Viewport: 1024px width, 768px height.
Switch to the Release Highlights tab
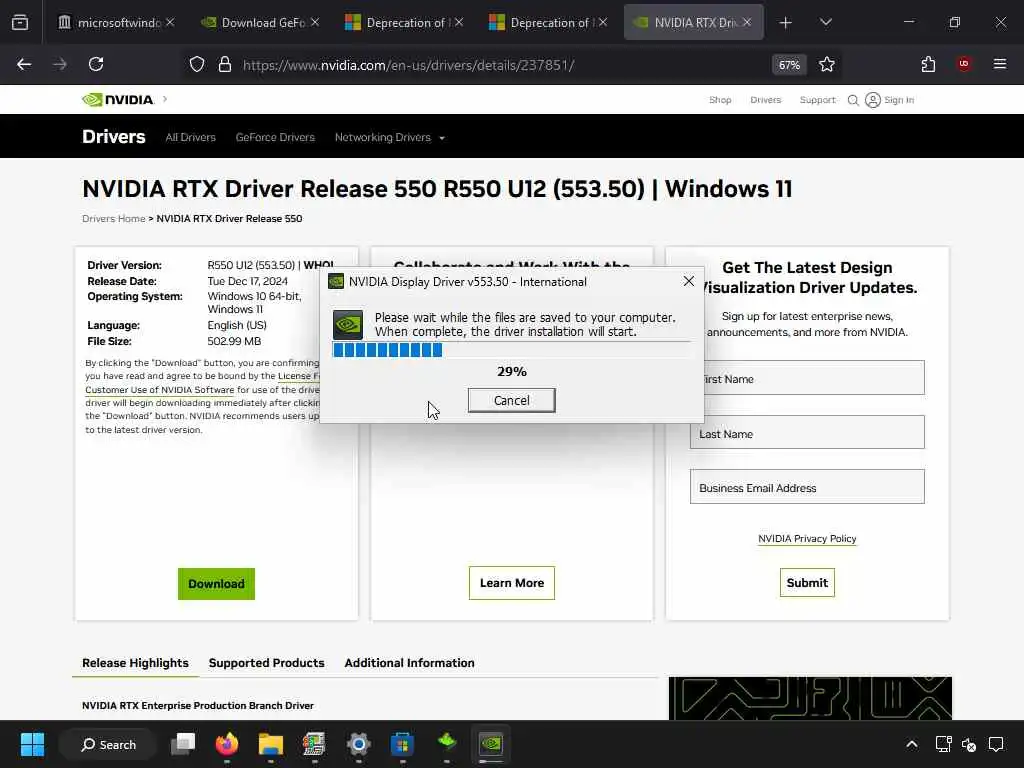pos(135,663)
